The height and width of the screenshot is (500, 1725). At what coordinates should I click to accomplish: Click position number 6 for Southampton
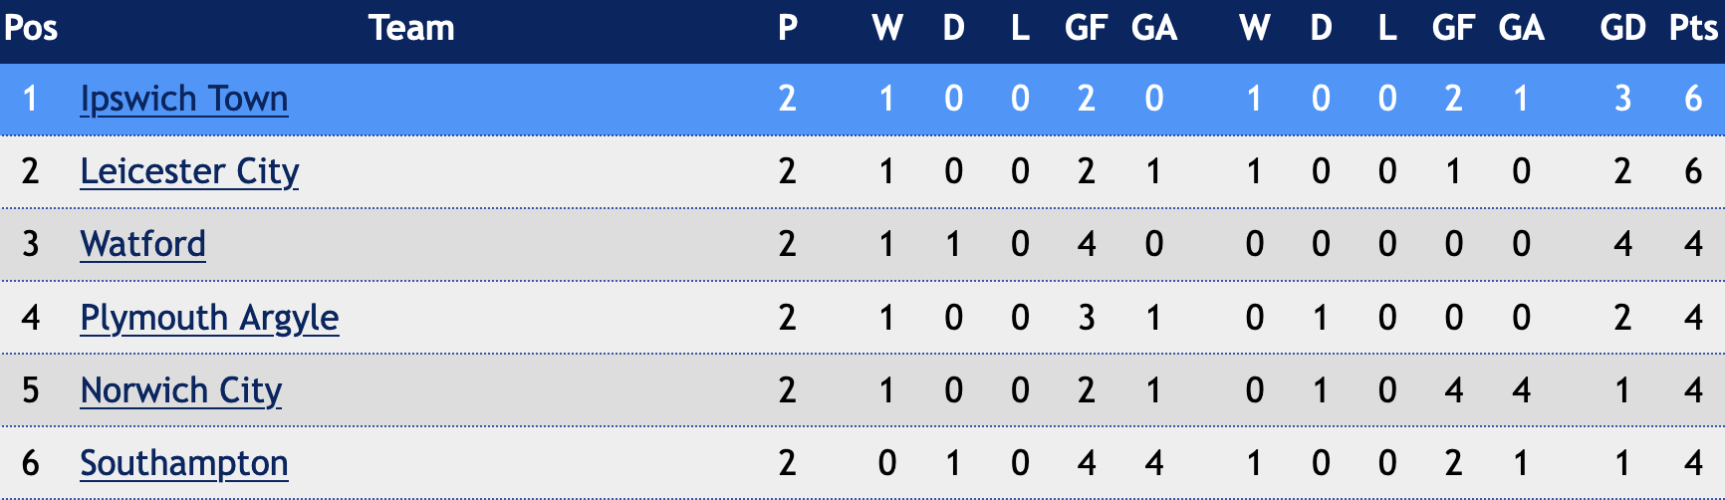[x=31, y=464]
